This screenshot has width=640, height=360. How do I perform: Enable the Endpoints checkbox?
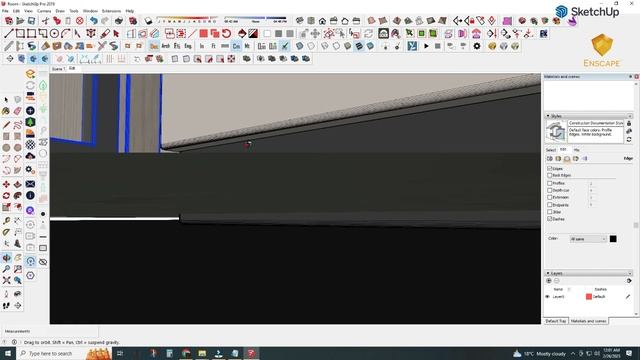[549, 204]
